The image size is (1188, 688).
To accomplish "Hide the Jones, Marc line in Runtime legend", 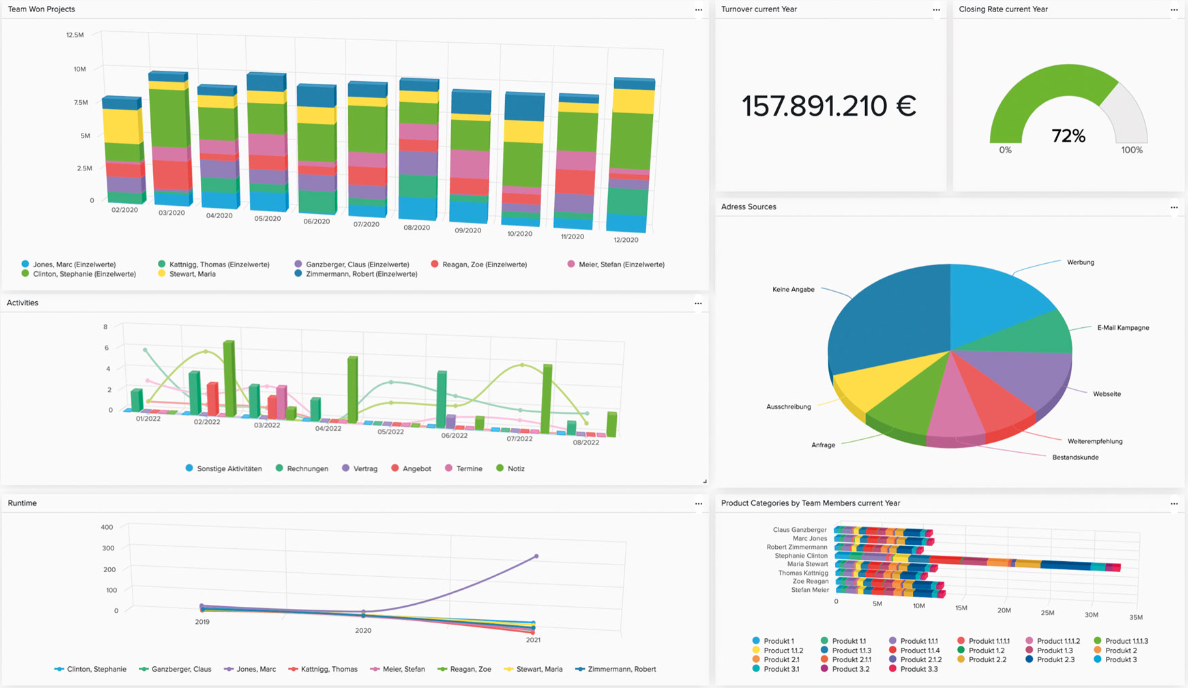I will pos(250,669).
